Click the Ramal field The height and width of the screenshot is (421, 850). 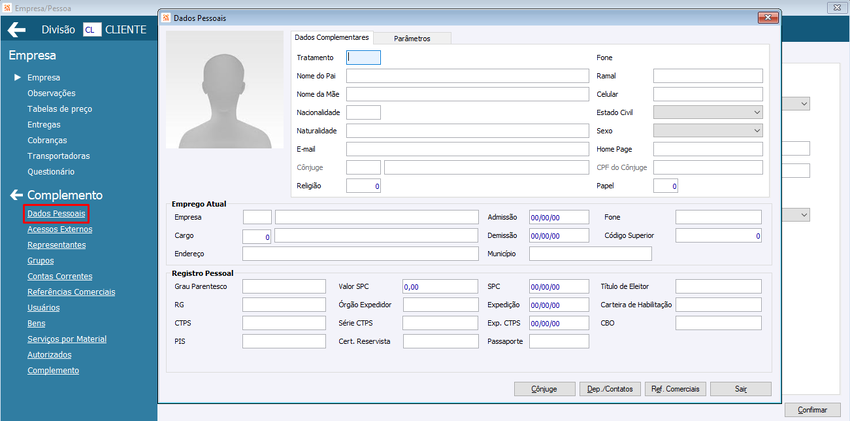(x=708, y=76)
